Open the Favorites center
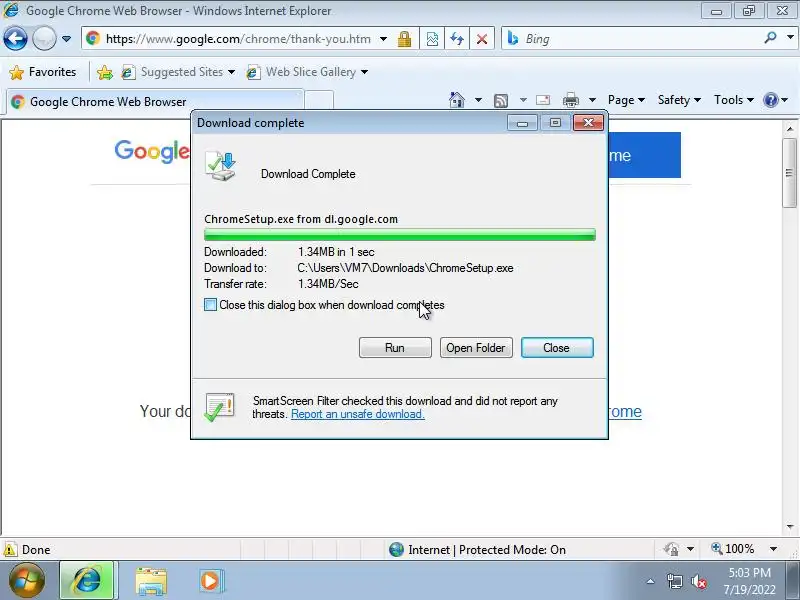Image resolution: width=800 pixels, height=600 pixels. (43, 72)
